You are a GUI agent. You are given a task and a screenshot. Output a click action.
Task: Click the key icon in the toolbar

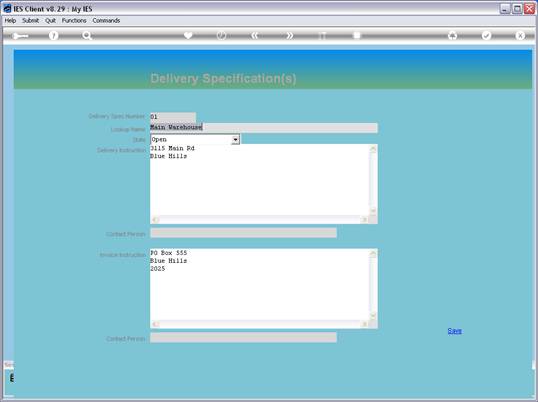coord(20,36)
